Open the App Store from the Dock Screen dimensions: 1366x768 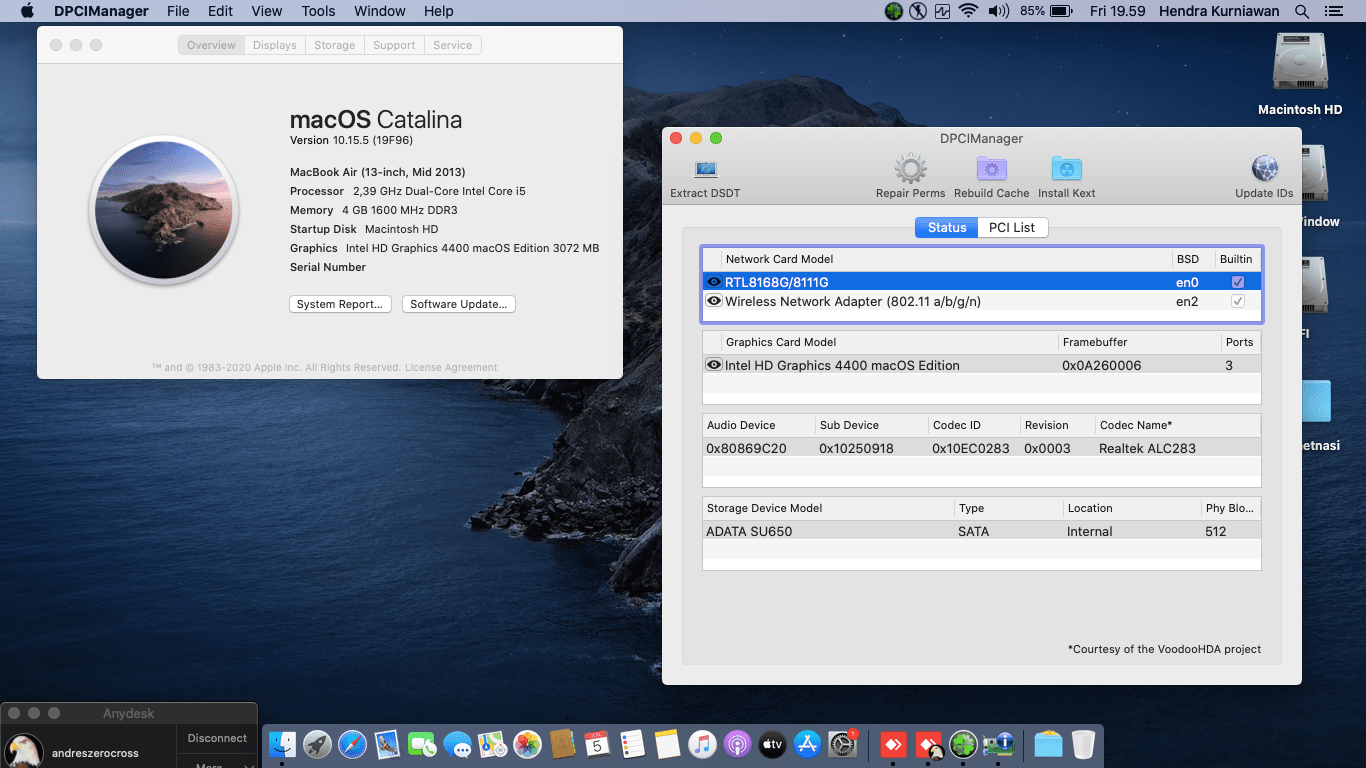pyautogui.click(x=807, y=744)
